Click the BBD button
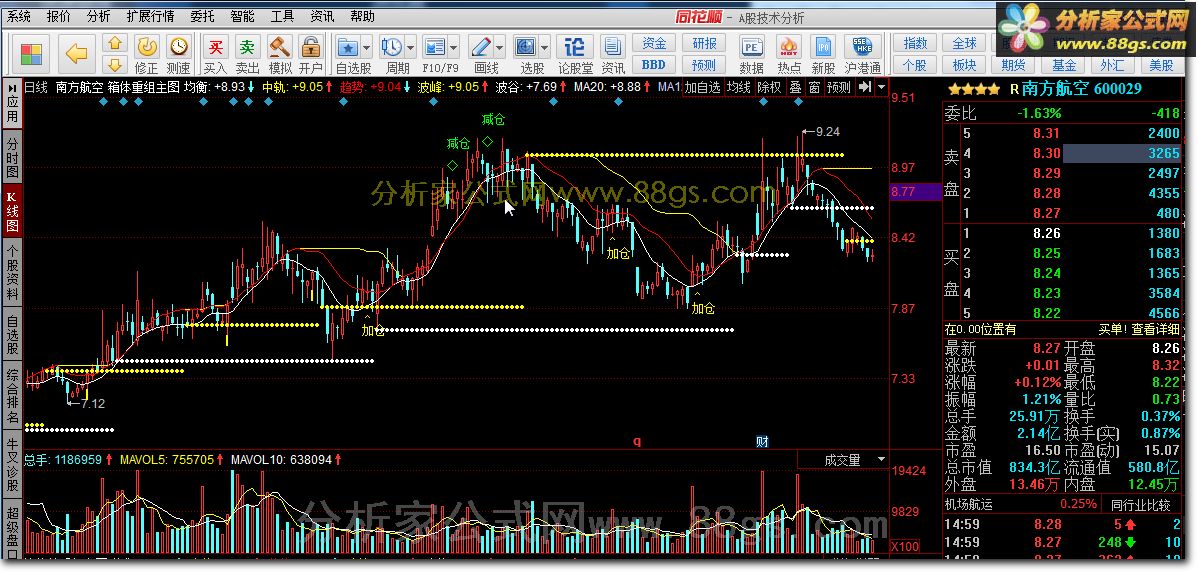The image size is (1198, 572). click(x=654, y=65)
